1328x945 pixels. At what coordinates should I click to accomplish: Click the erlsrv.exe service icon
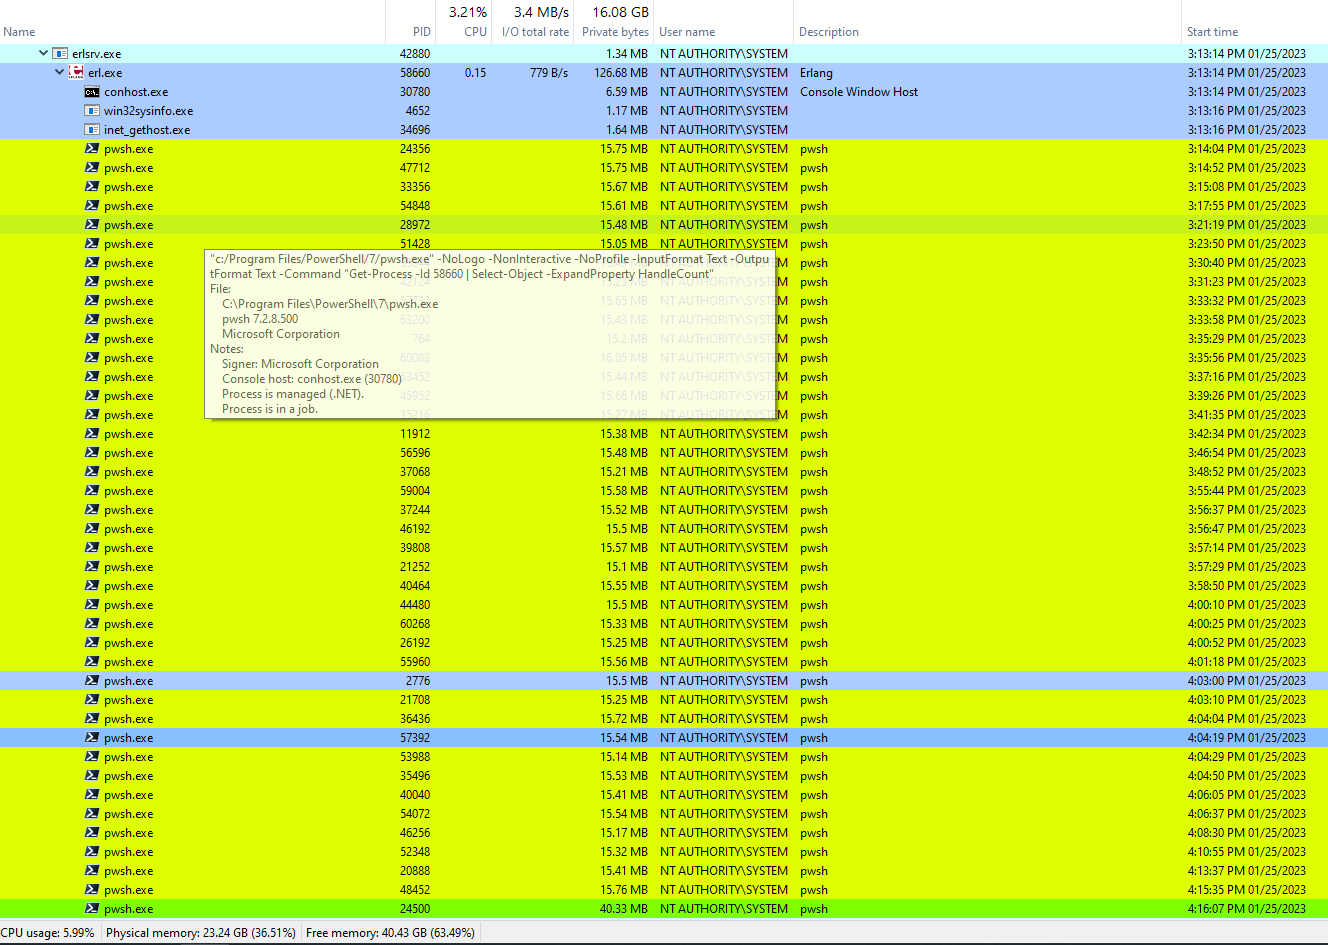coord(58,53)
